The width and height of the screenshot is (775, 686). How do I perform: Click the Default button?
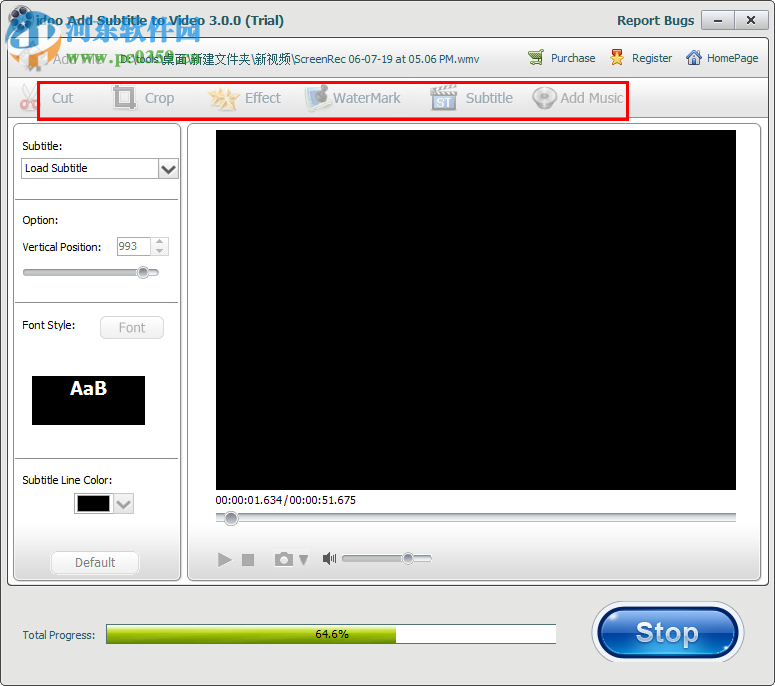[95, 562]
